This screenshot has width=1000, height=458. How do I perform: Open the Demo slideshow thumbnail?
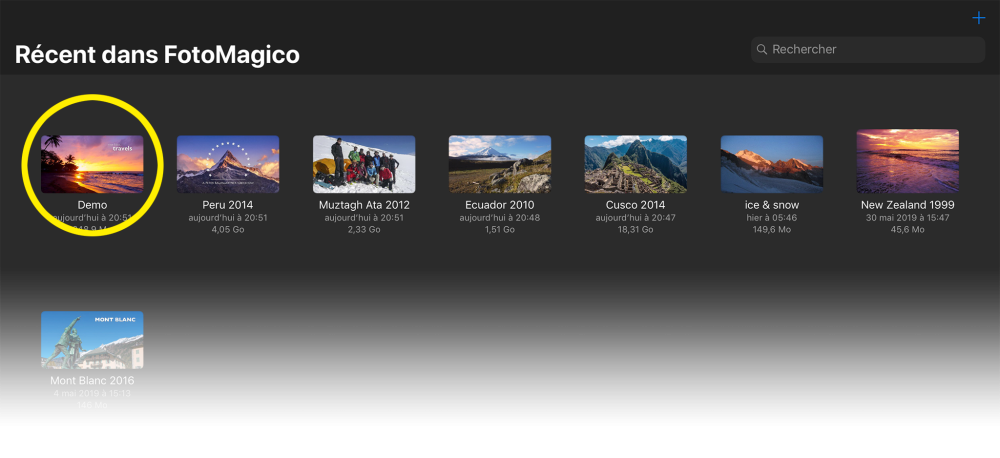[x=92, y=164]
